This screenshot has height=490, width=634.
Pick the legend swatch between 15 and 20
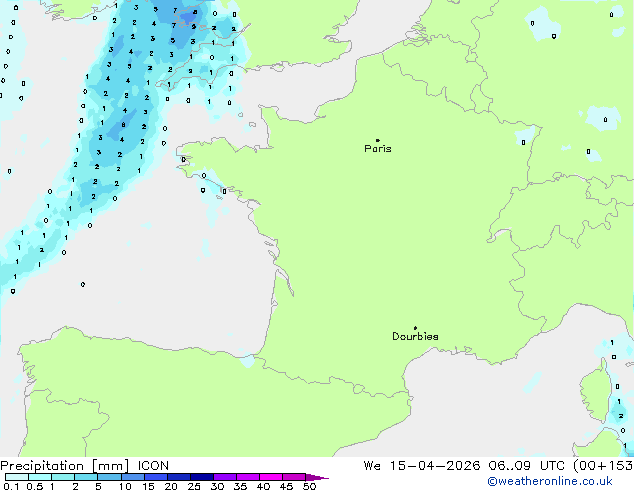click(156, 477)
